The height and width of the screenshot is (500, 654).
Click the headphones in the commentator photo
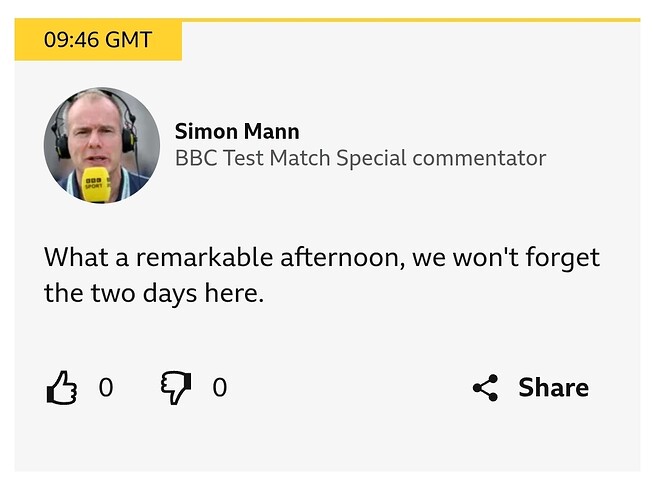(63, 137)
